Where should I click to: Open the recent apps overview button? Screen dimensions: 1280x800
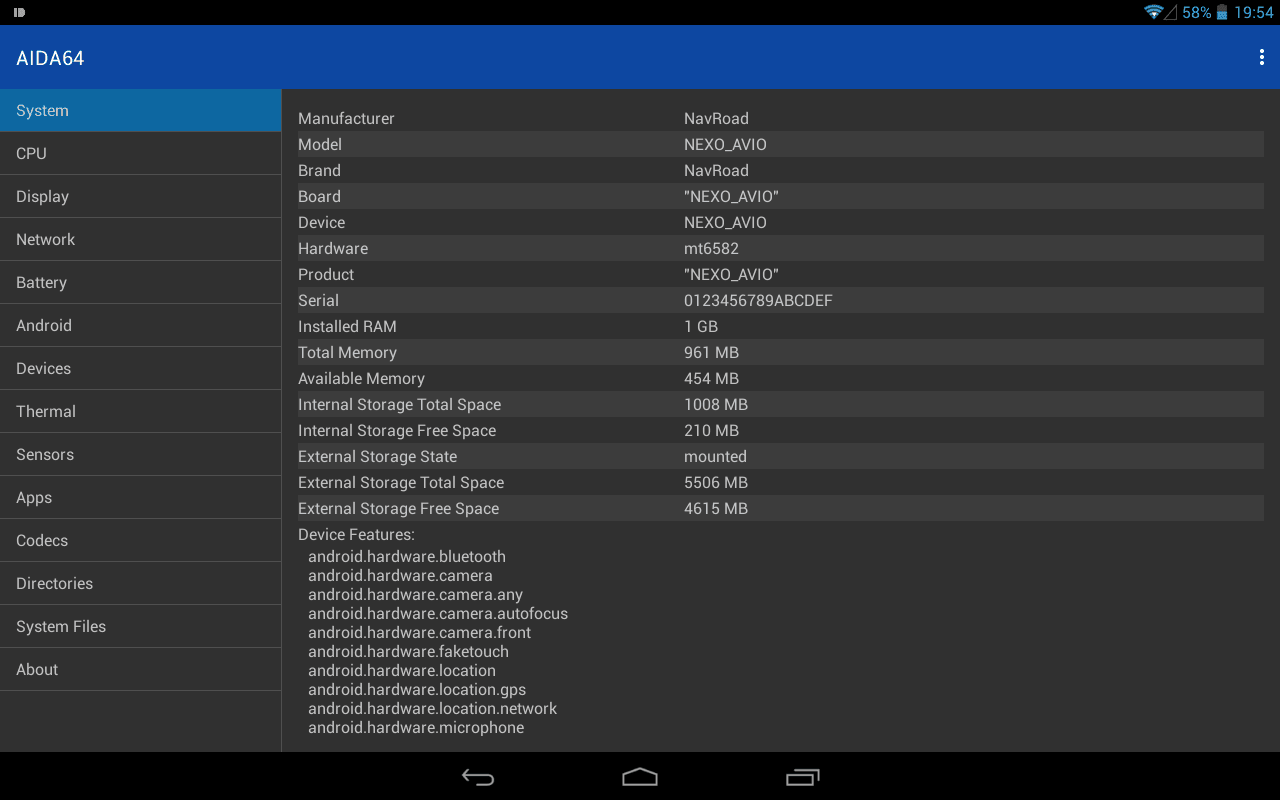click(803, 777)
